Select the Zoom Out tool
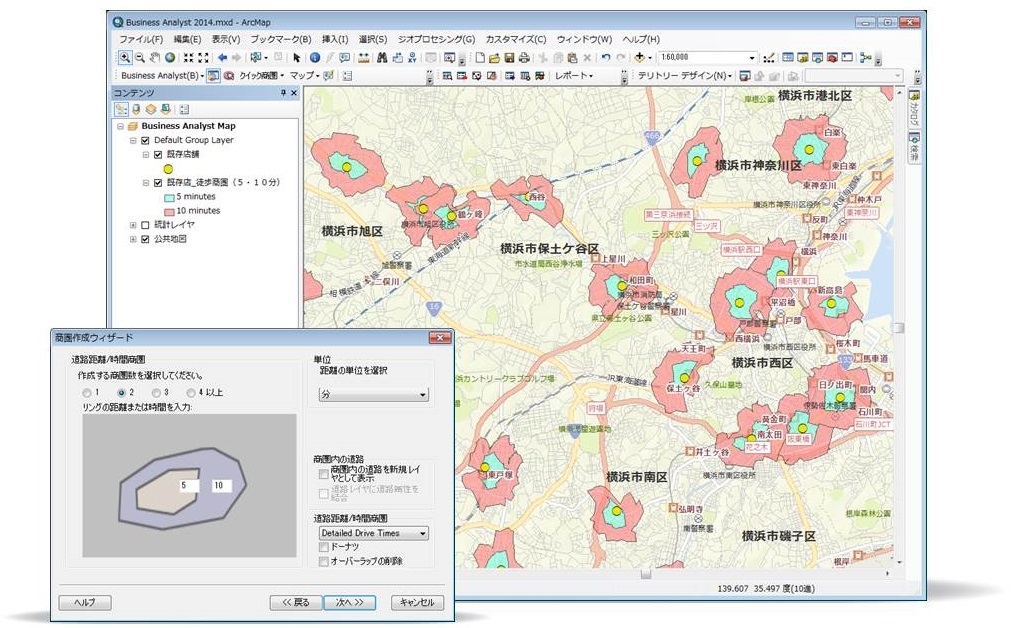The width and height of the screenshot is (1028, 628). click(x=140, y=58)
